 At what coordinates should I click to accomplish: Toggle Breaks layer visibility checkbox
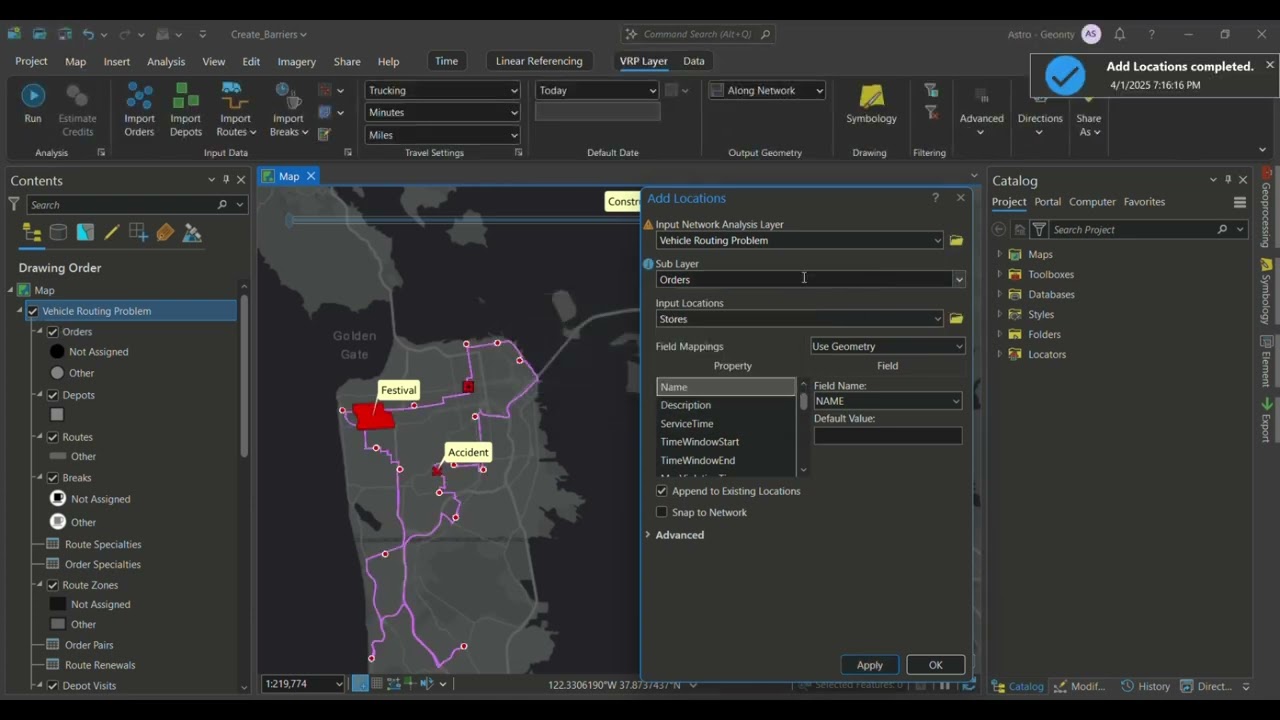53,478
